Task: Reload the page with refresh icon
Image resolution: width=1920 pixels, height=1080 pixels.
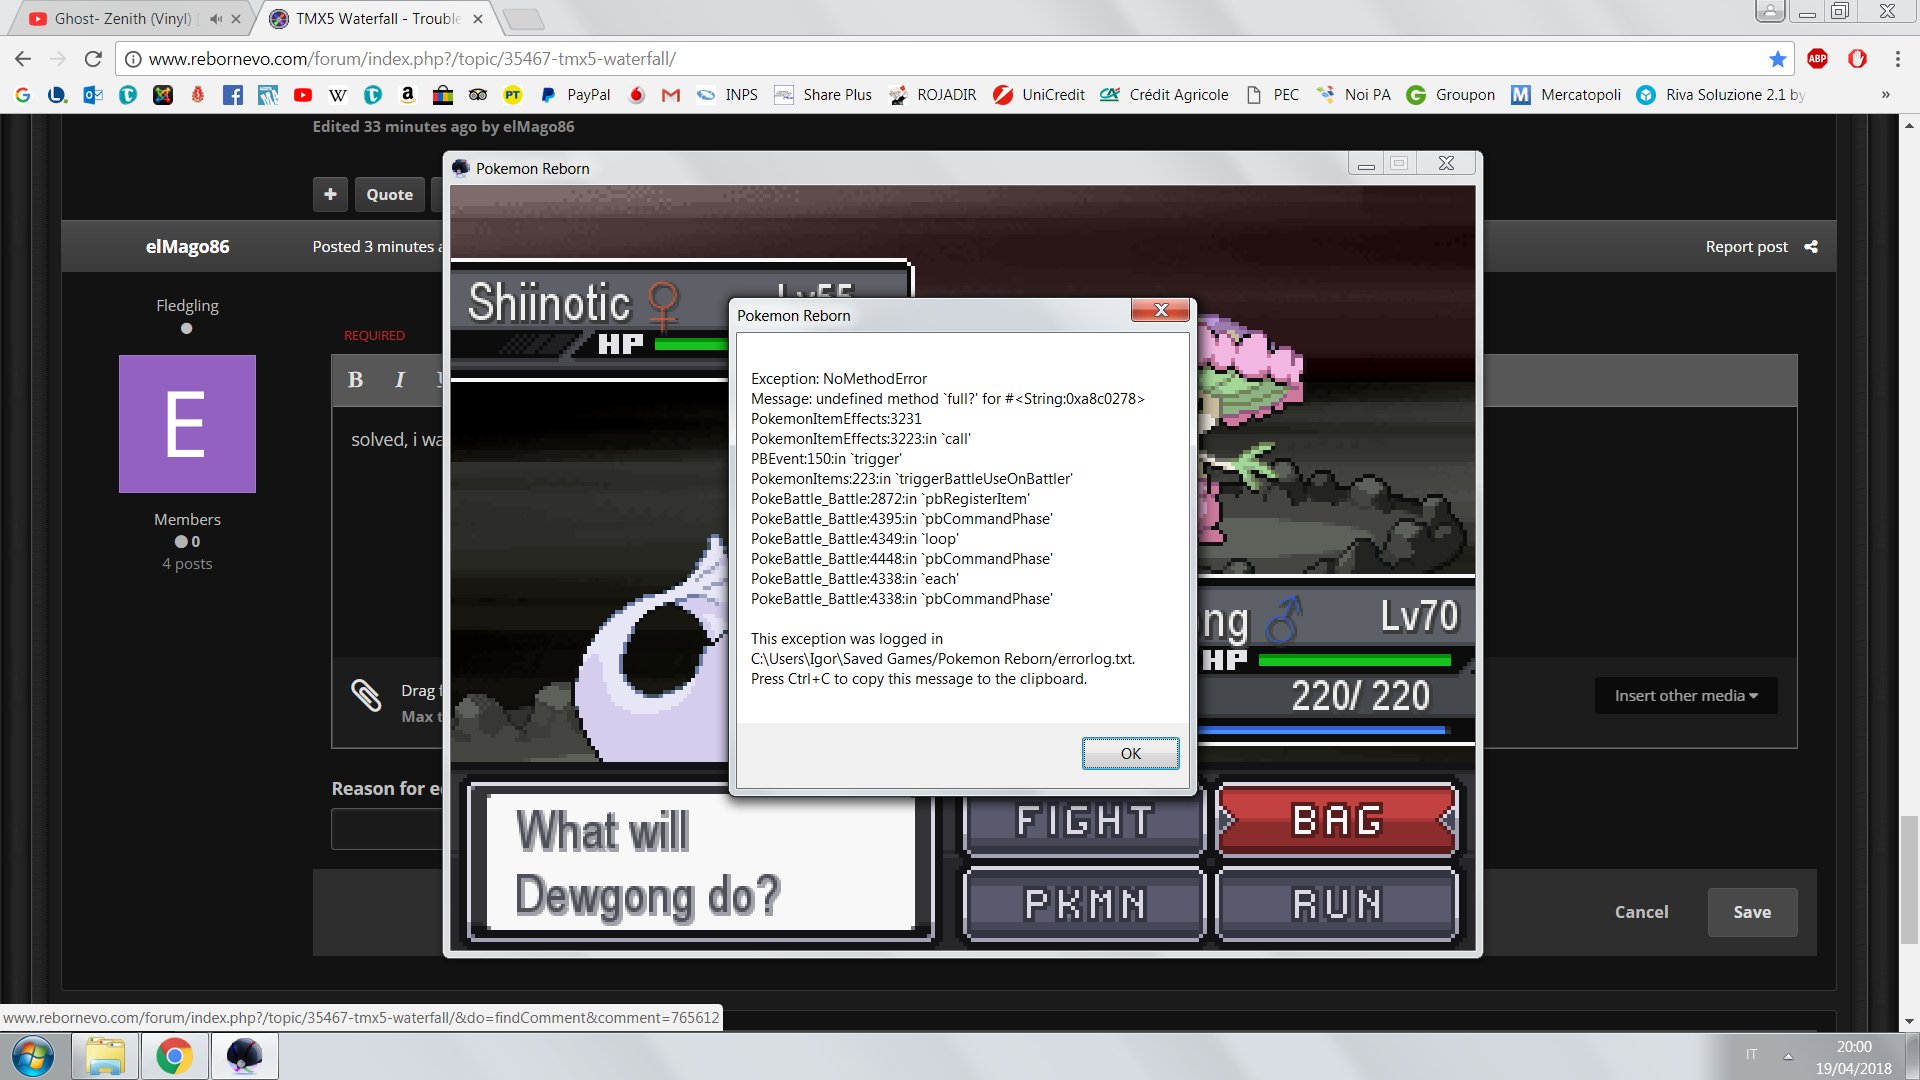Action: click(x=93, y=59)
